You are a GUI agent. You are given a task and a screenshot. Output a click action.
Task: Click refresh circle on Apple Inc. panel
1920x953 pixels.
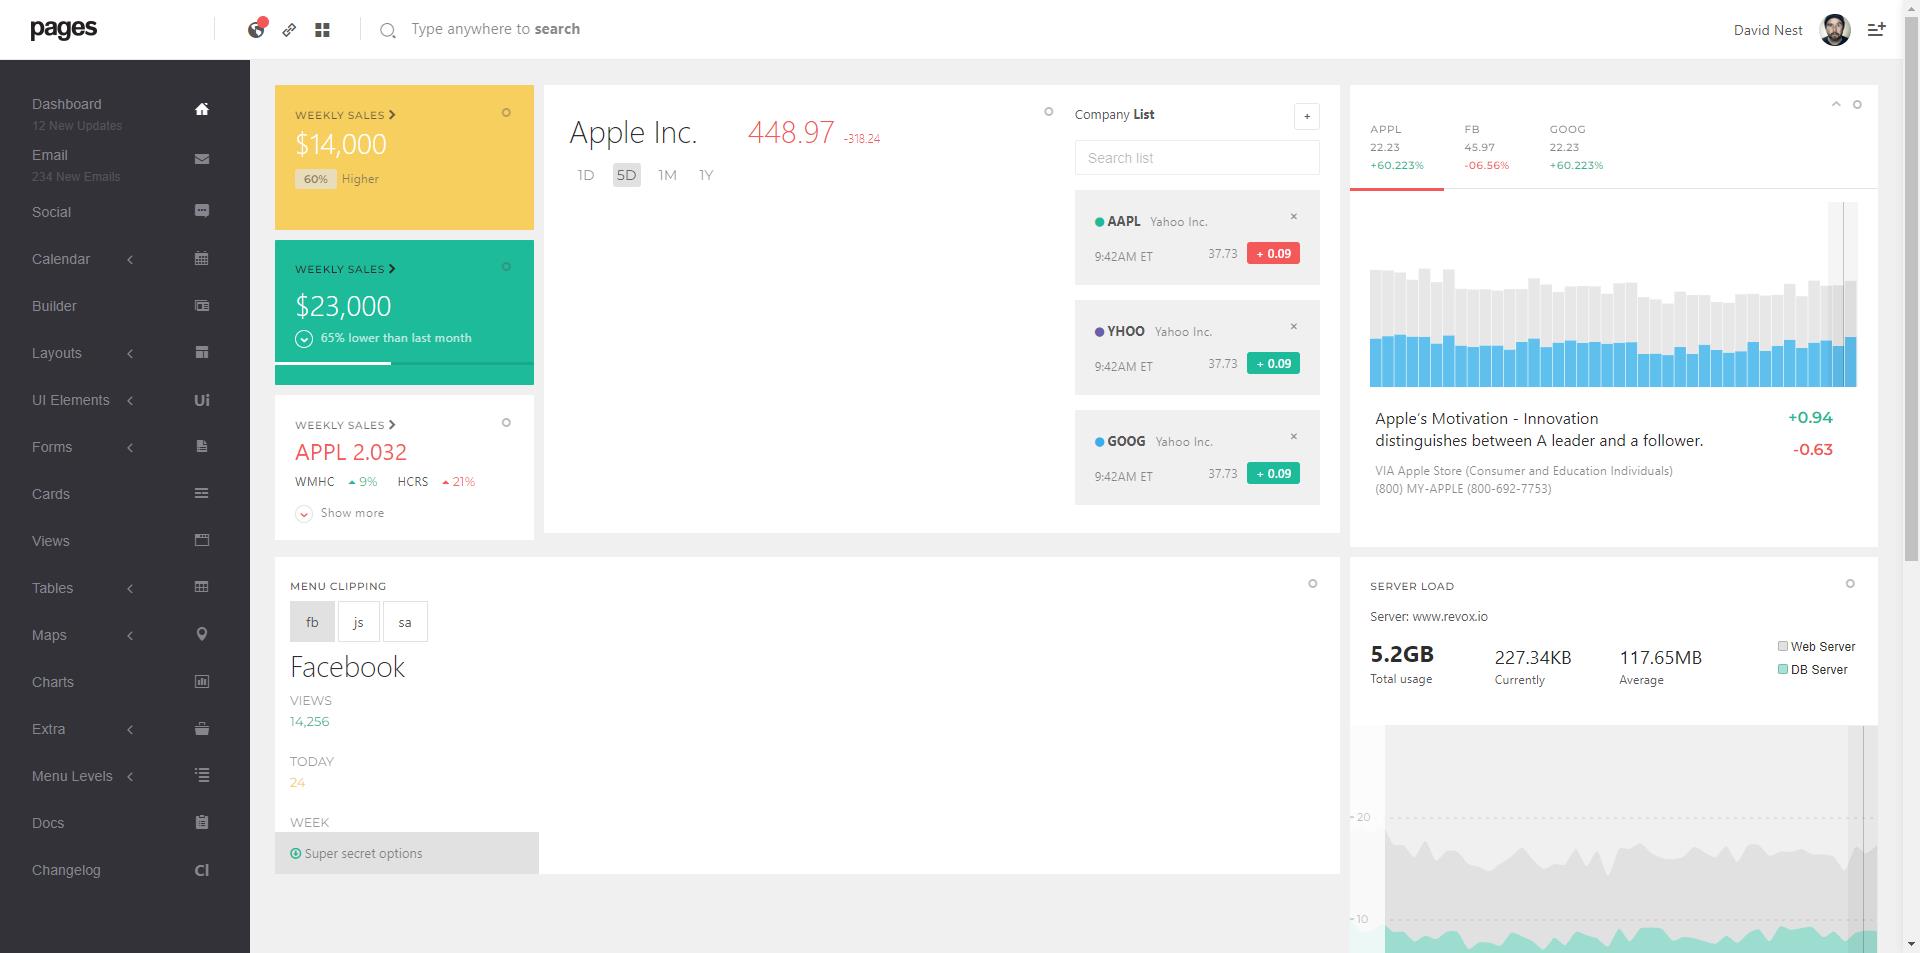1049,112
